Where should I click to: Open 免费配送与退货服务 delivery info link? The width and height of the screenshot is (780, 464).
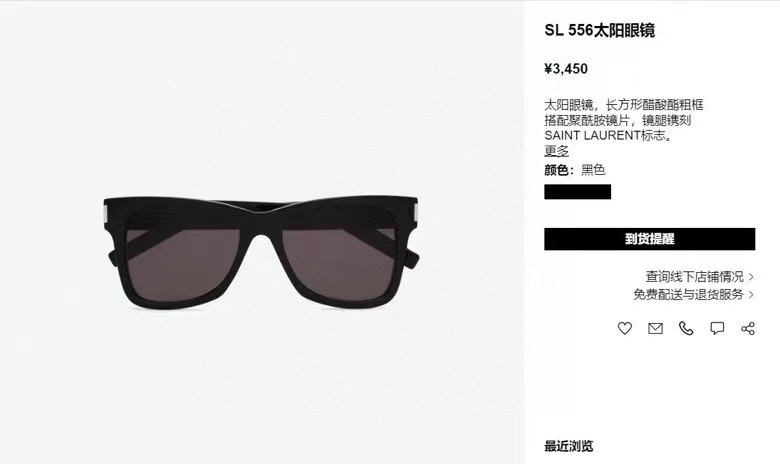tap(688, 294)
